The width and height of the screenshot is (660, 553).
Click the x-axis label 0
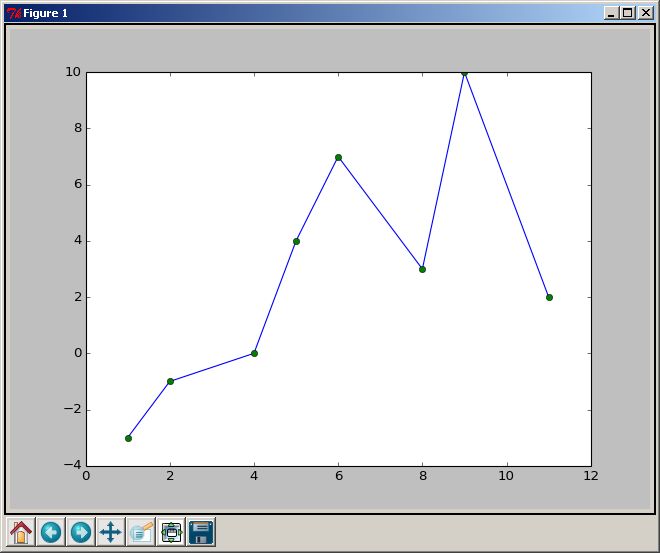(x=86, y=476)
